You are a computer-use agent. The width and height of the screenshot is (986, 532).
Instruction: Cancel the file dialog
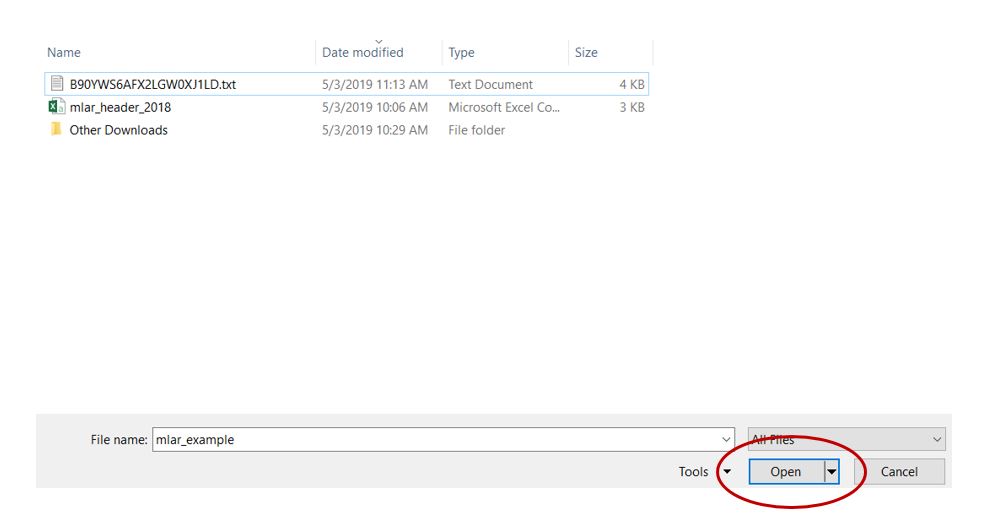pyautogui.click(x=899, y=472)
